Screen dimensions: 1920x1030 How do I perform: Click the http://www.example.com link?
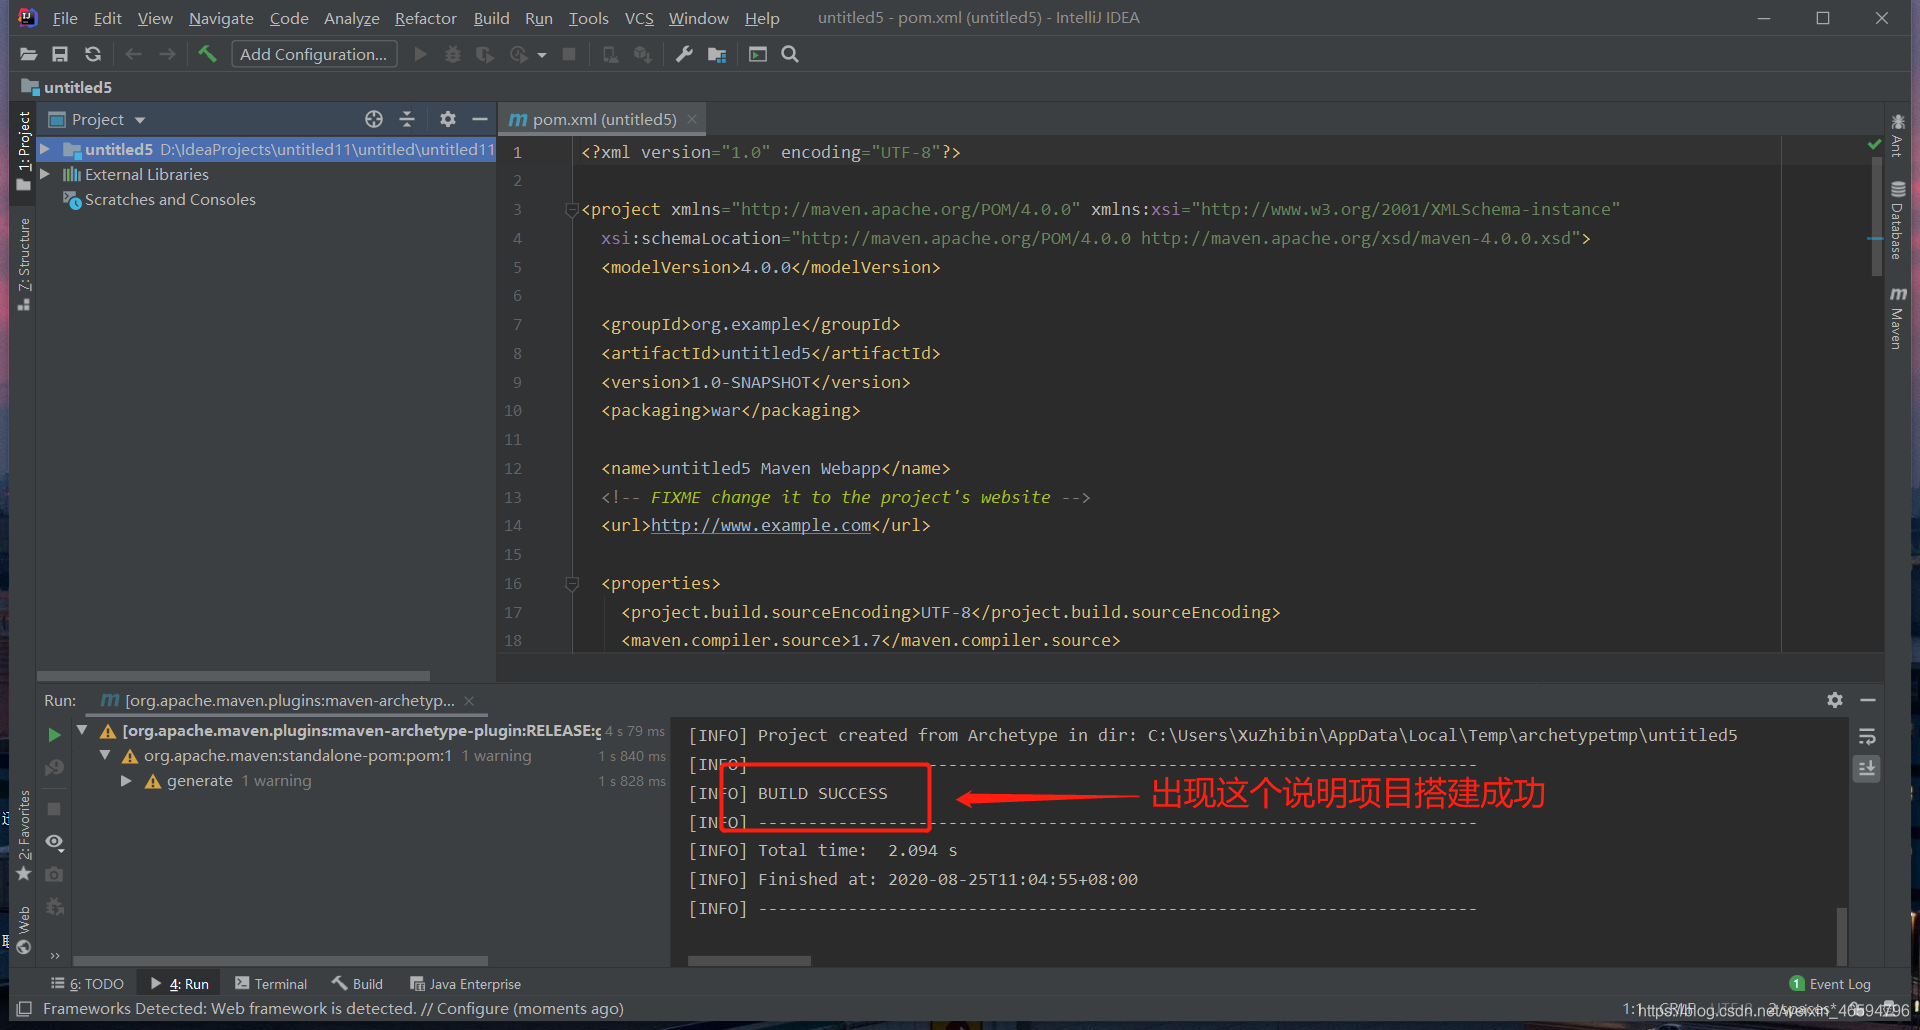pos(761,525)
